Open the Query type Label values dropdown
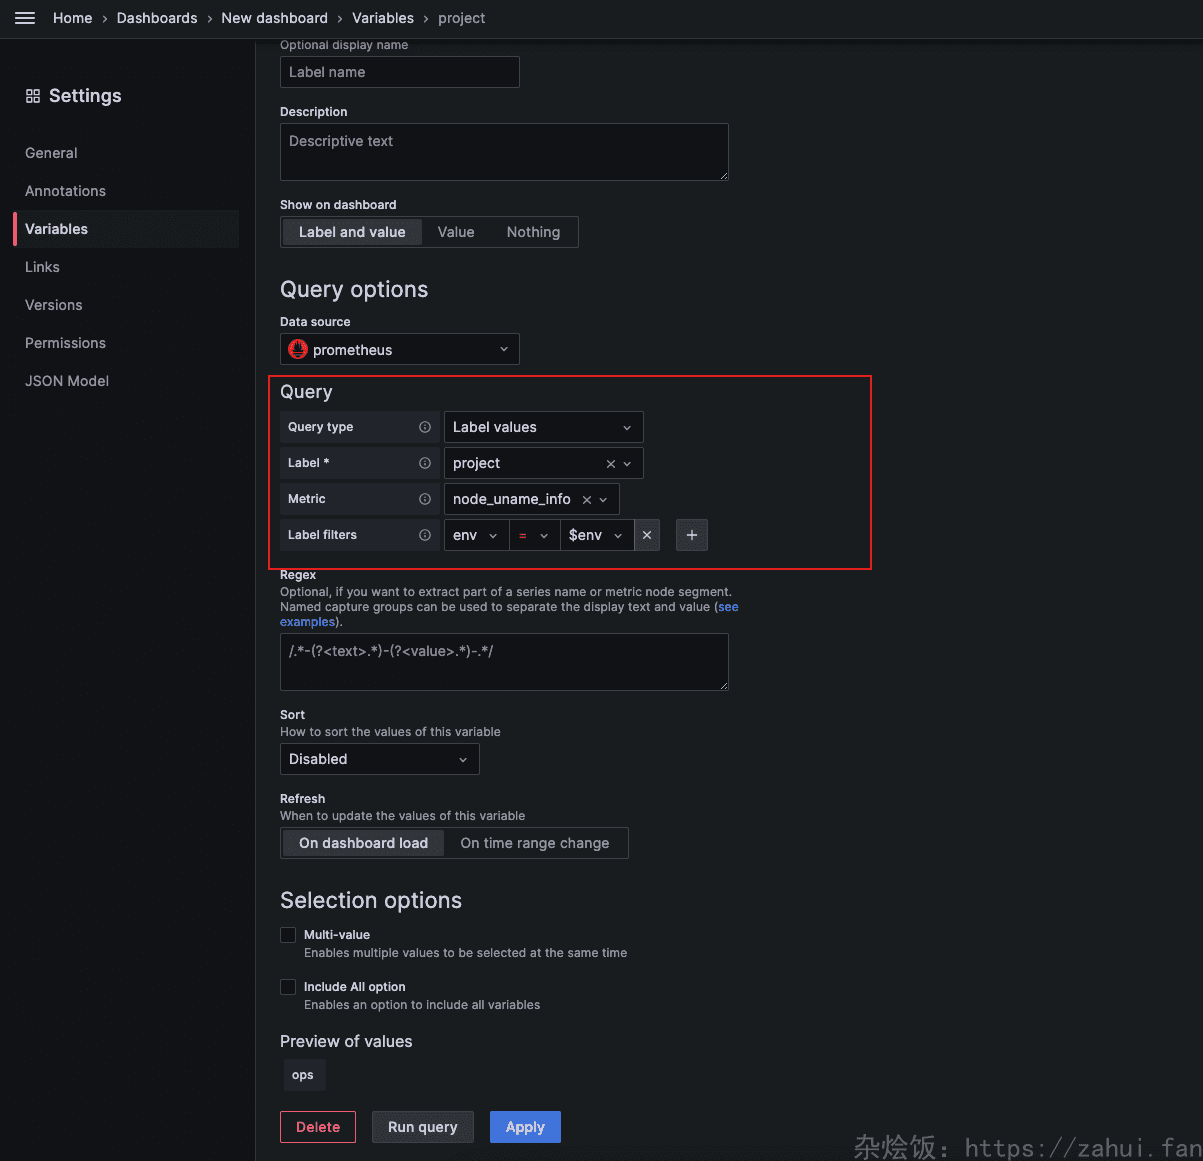 [542, 427]
